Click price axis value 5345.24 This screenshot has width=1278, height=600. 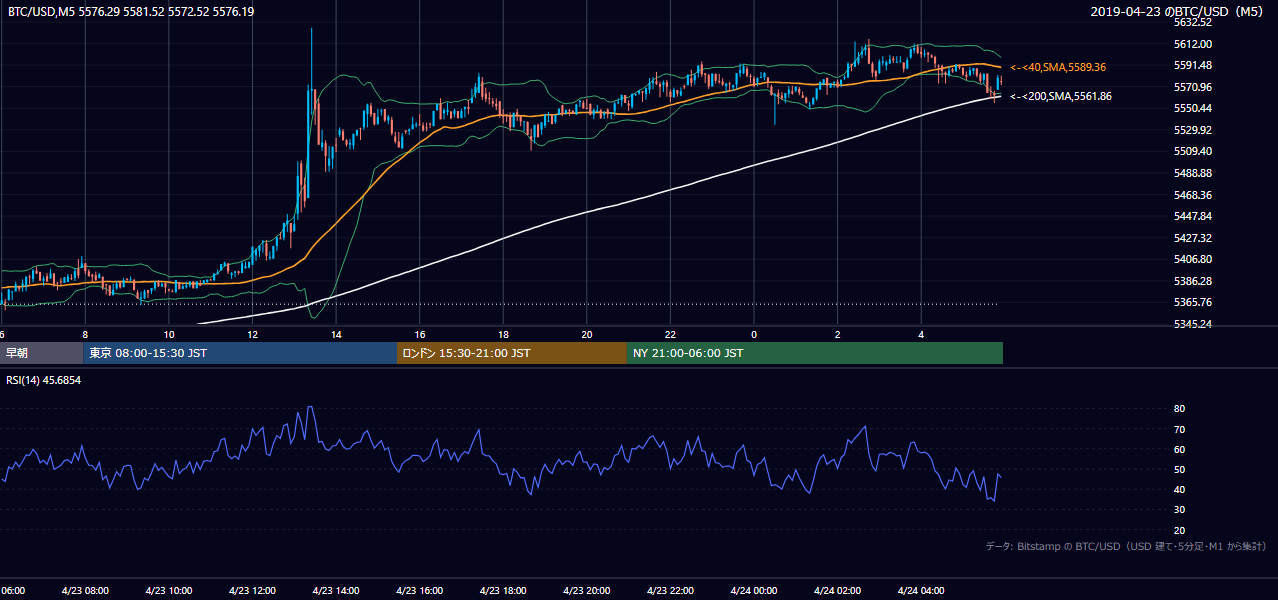pos(1193,324)
